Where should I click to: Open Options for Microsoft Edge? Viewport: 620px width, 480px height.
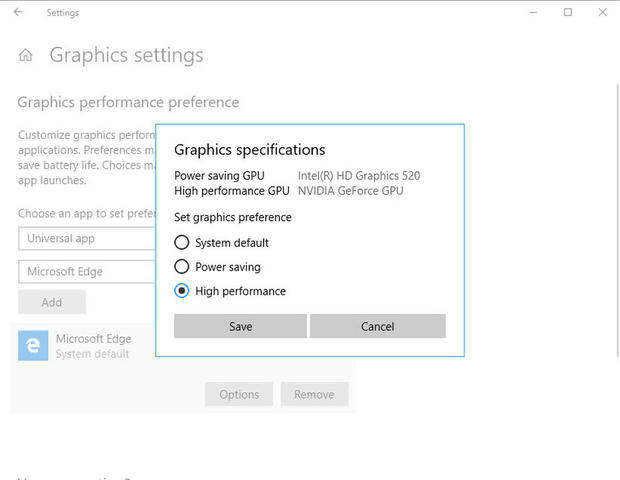tap(239, 394)
